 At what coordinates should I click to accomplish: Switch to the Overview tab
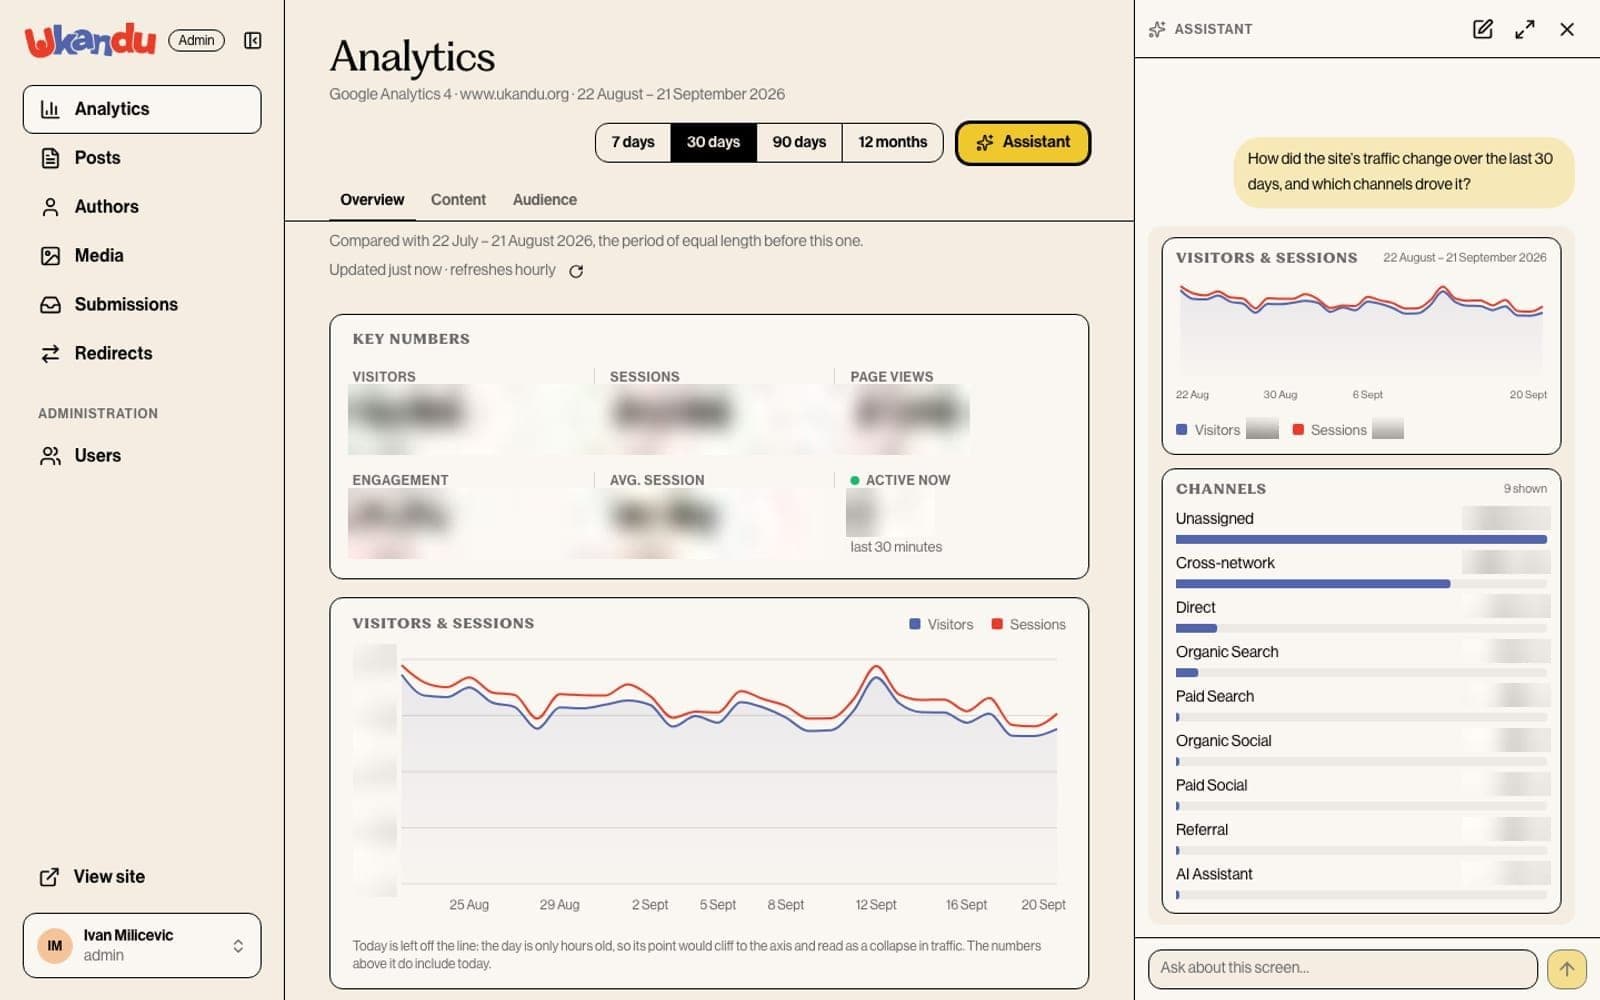pos(372,200)
